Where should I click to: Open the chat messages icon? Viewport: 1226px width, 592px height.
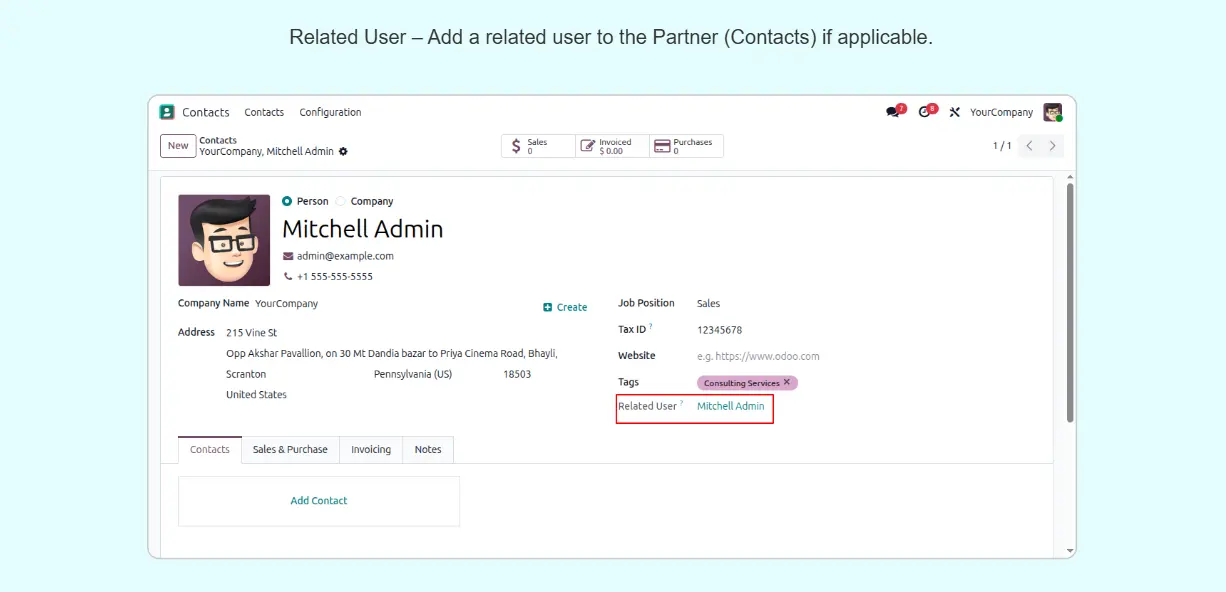[893, 112]
